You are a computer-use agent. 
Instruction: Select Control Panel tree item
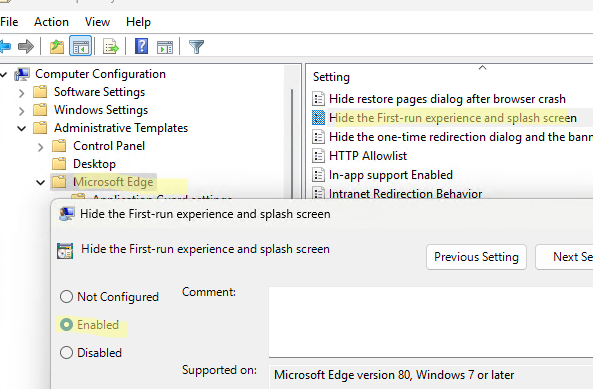(109, 146)
